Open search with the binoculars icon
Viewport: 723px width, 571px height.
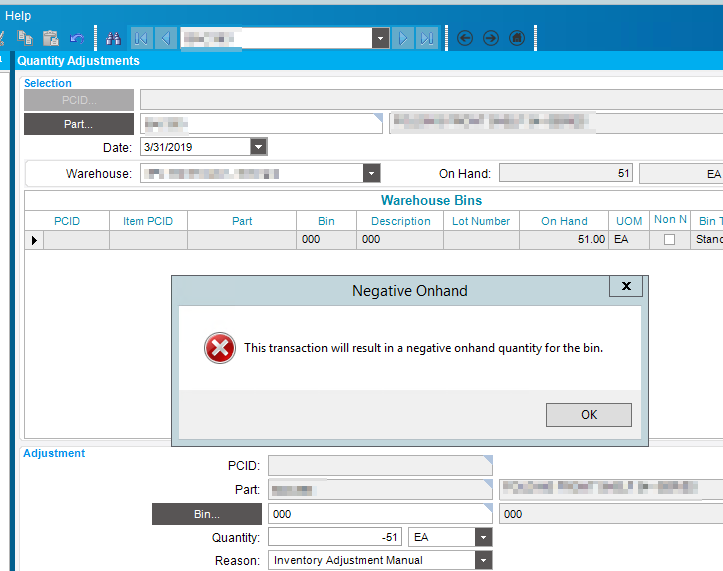pos(113,38)
